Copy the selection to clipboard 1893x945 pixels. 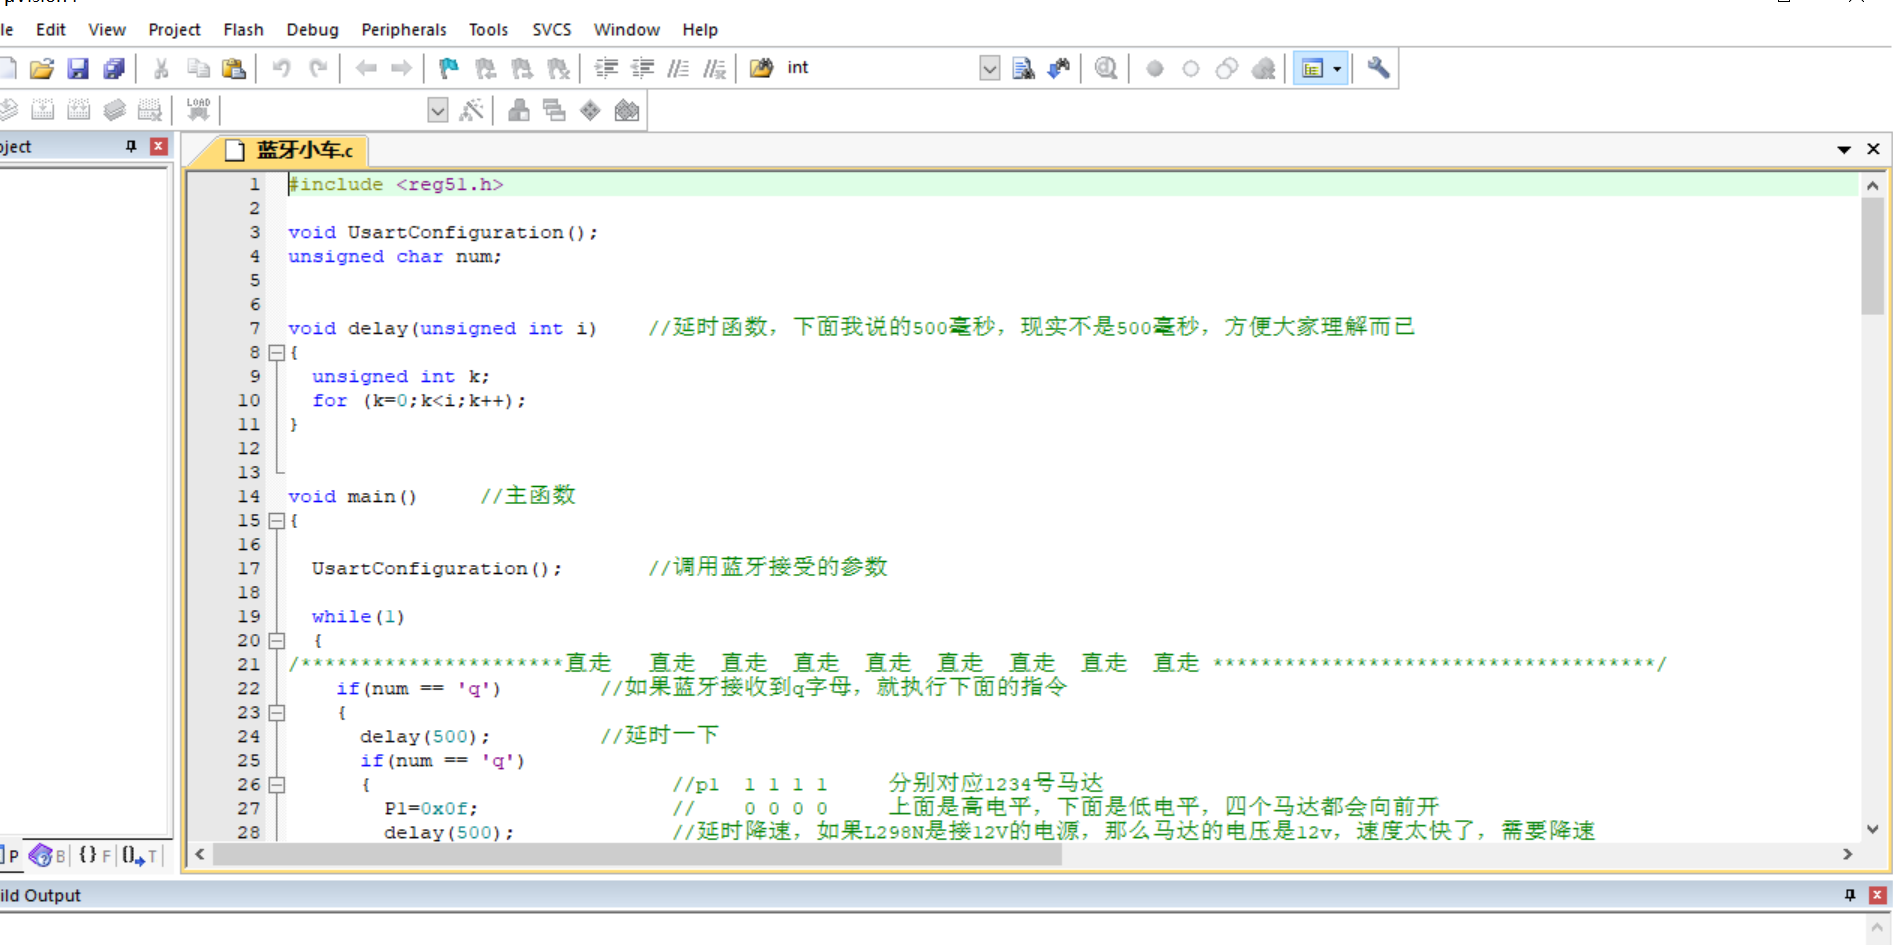click(198, 68)
